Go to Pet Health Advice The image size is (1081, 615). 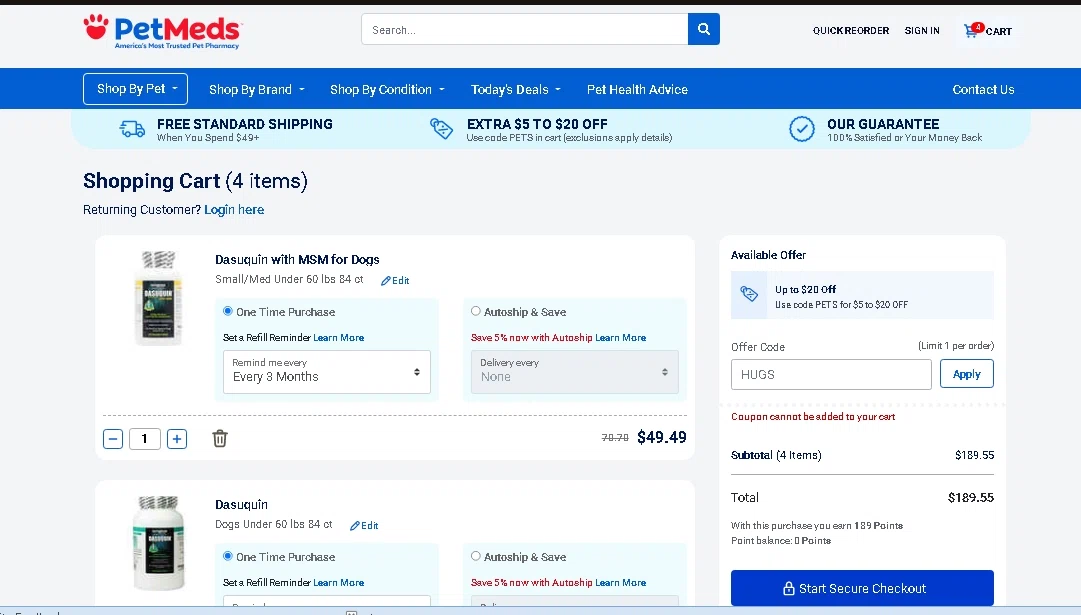637,90
